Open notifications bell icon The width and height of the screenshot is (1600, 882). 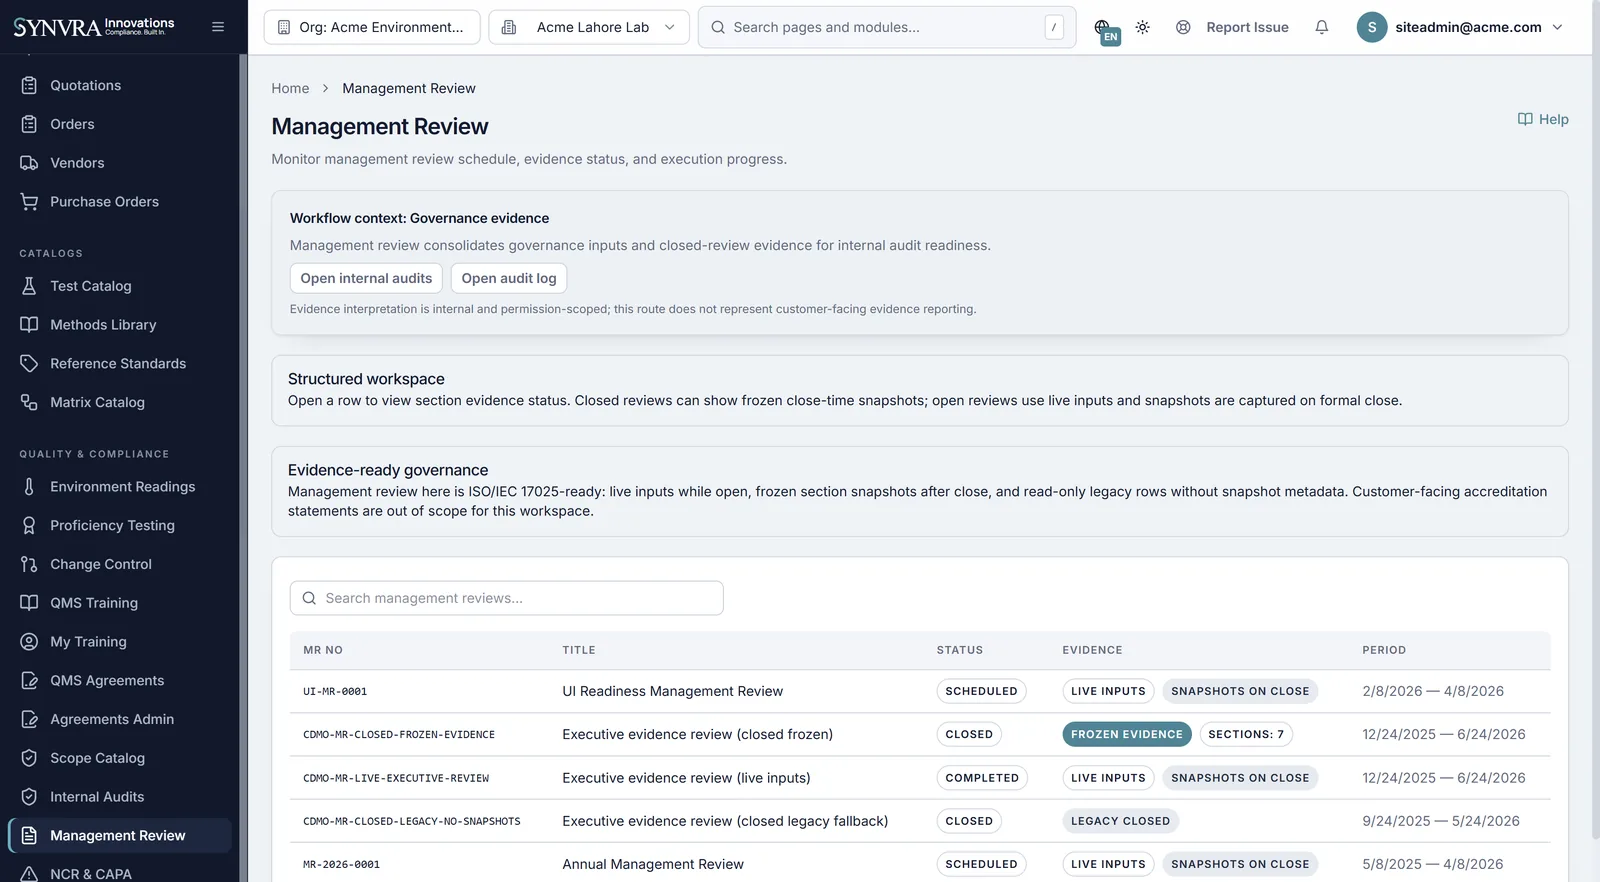tap(1322, 27)
